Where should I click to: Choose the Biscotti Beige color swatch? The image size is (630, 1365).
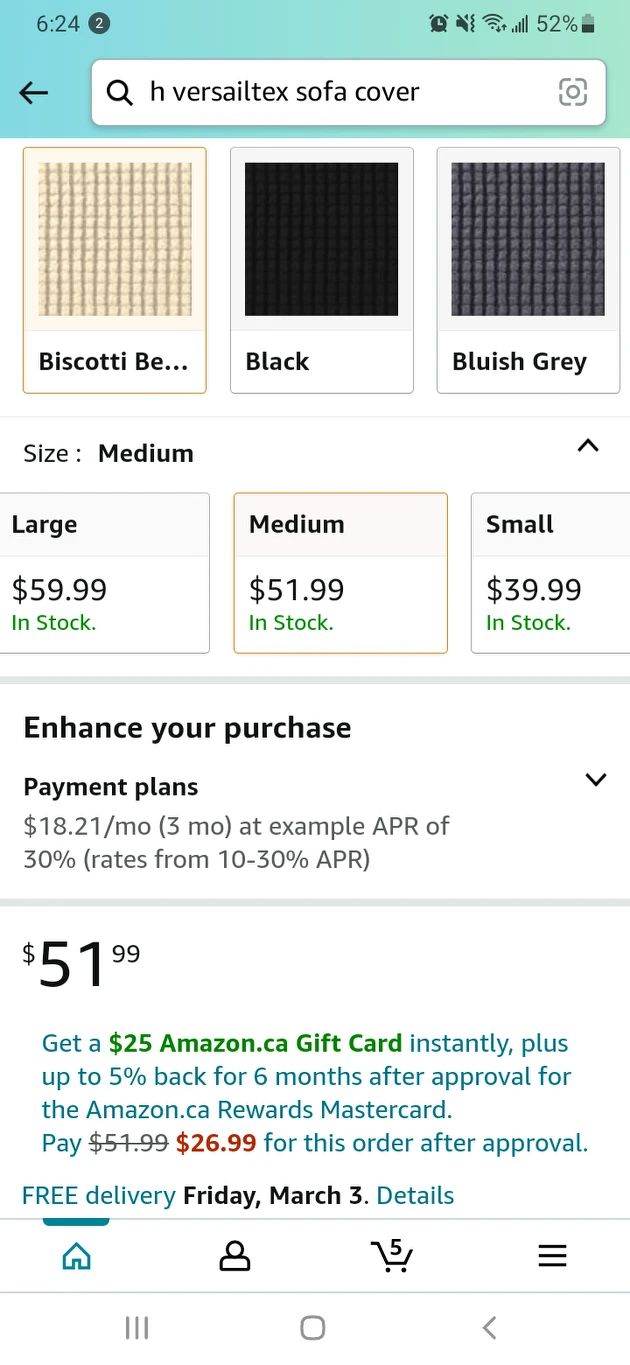(115, 270)
